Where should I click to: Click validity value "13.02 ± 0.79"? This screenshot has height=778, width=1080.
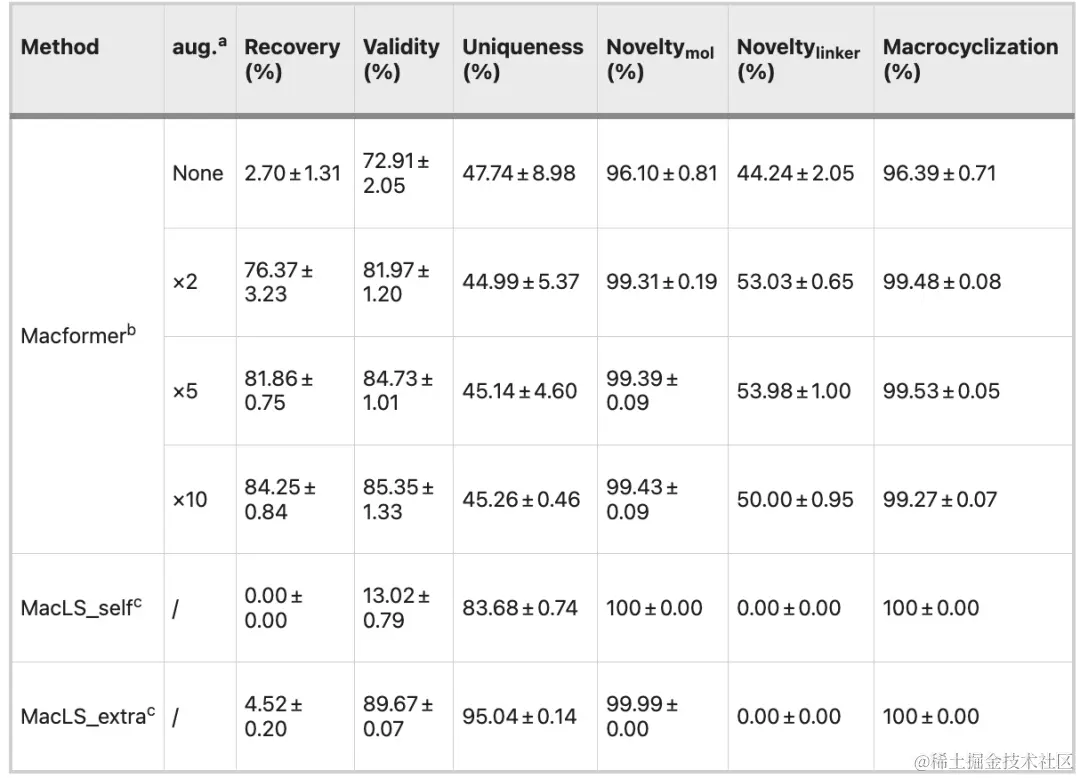[x=396, y=608]
